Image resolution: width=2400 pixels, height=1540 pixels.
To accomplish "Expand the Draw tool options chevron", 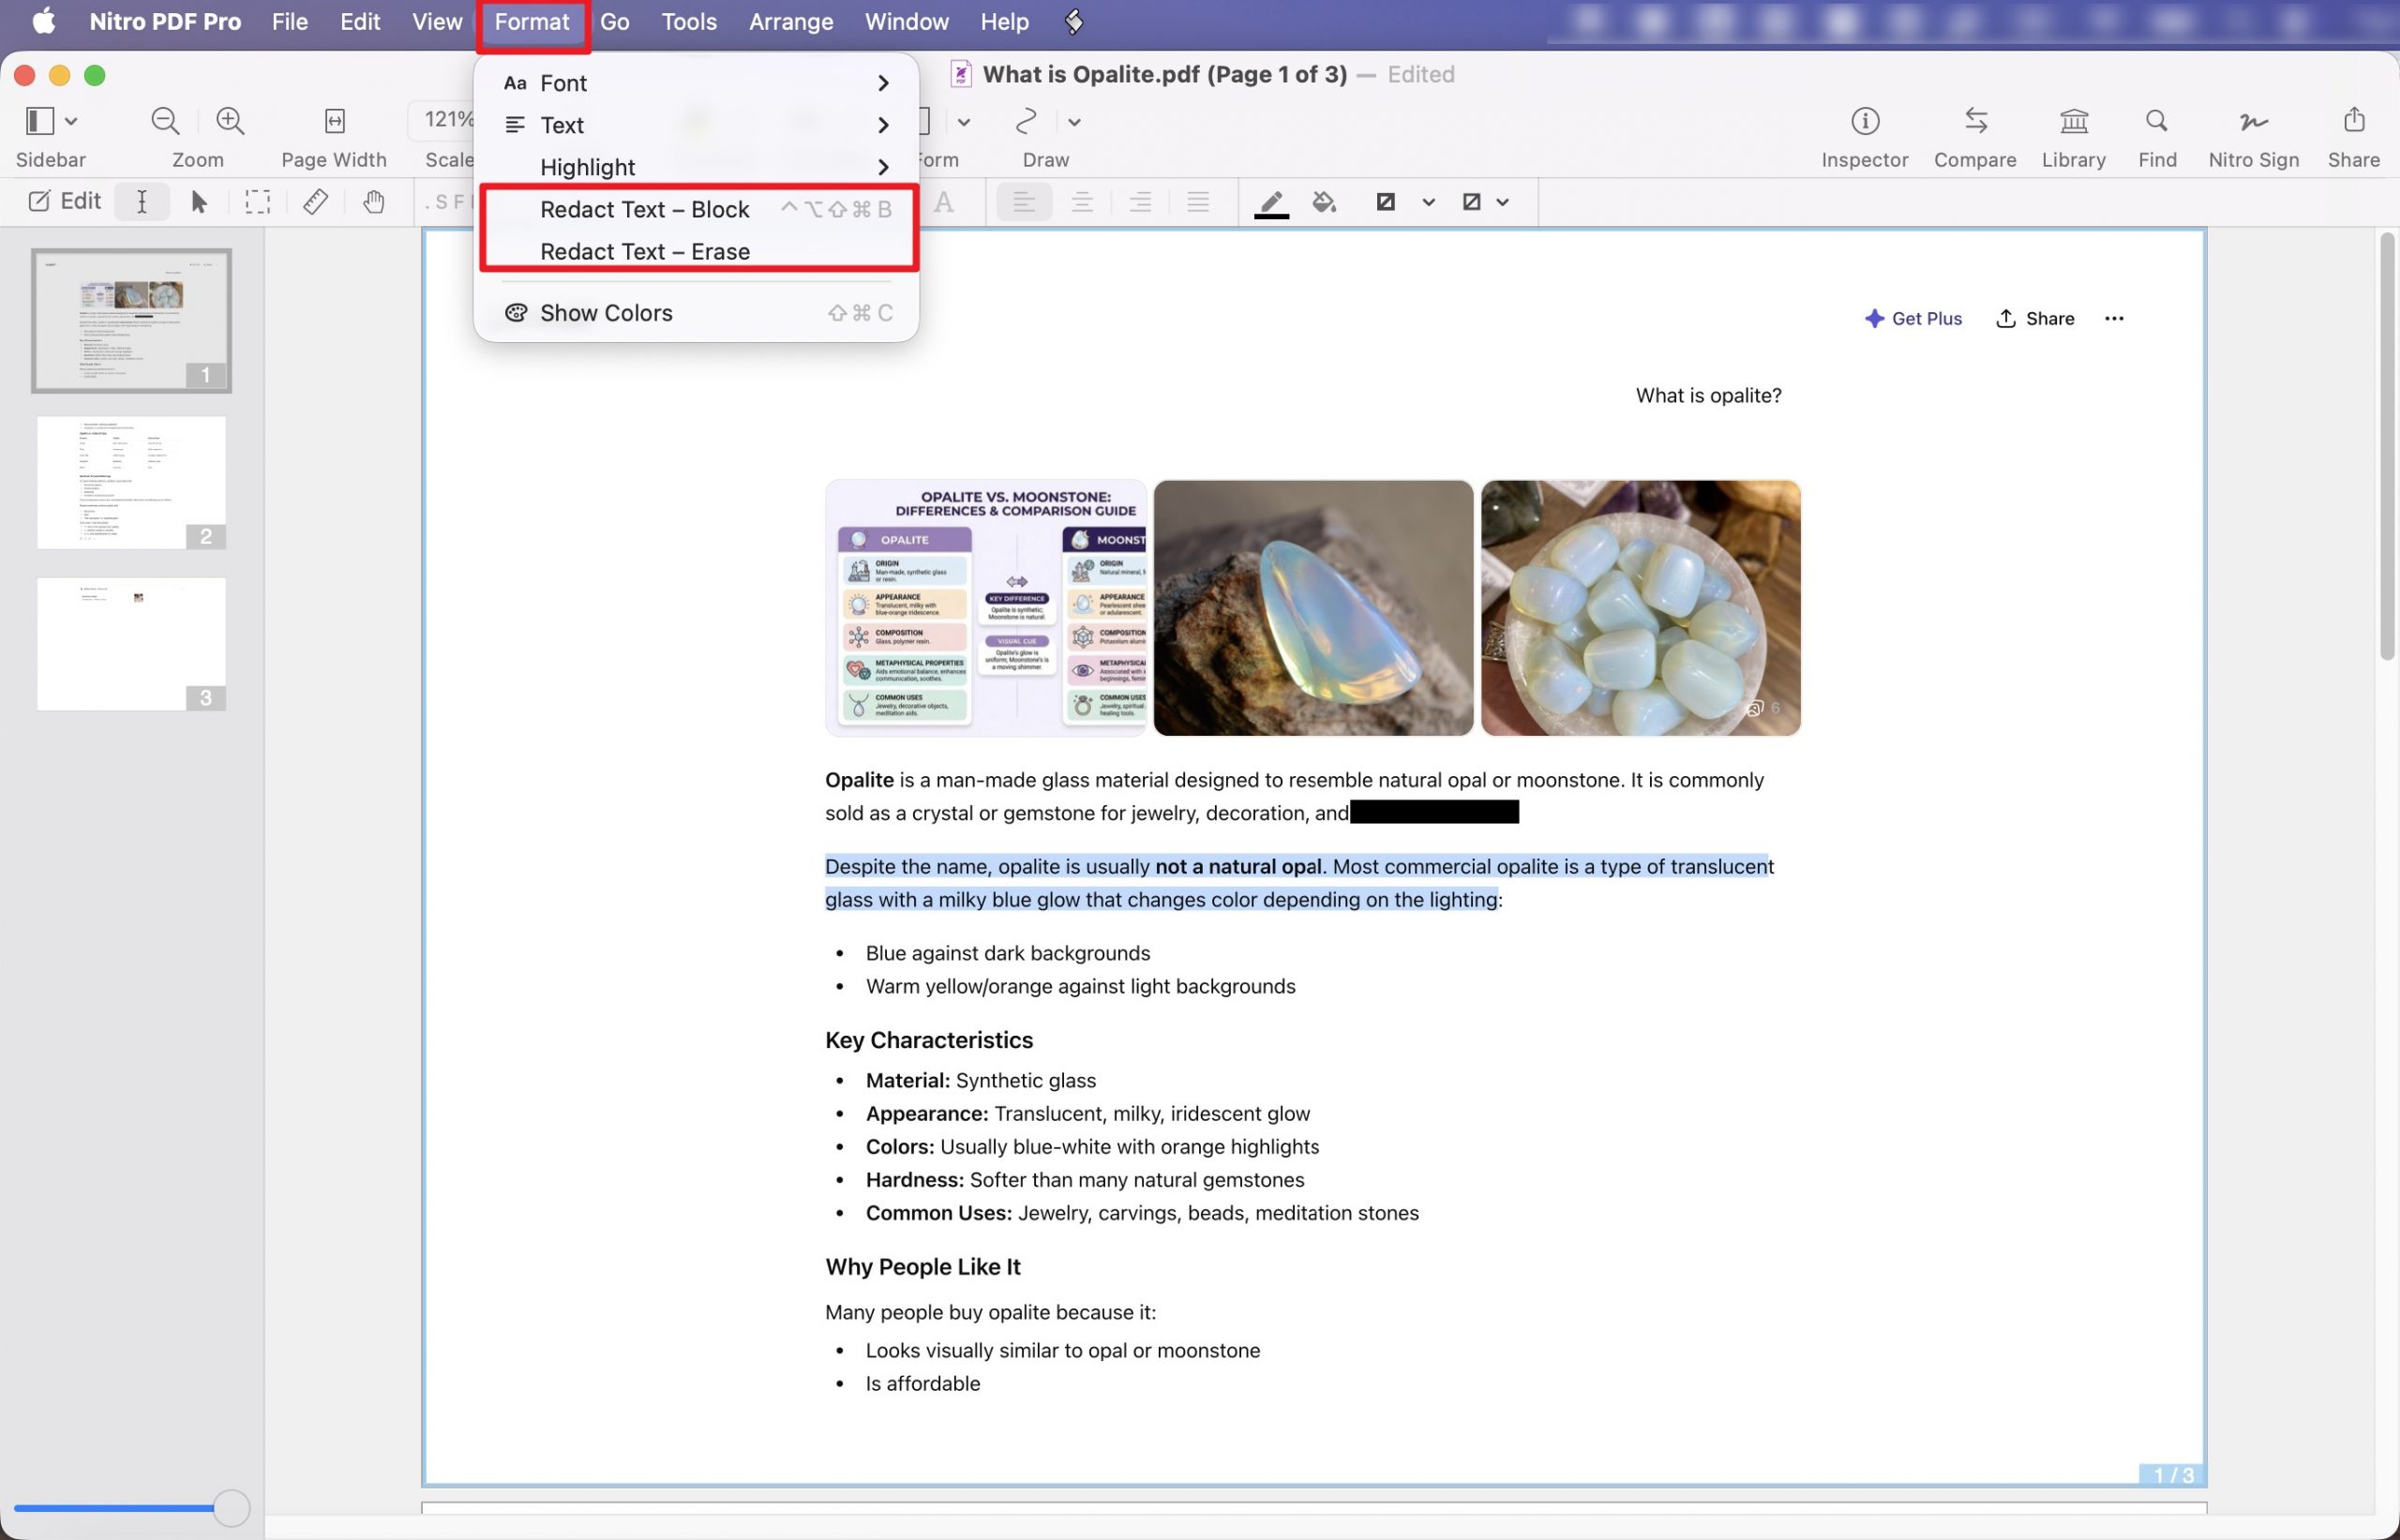I will coord(1074,122).
